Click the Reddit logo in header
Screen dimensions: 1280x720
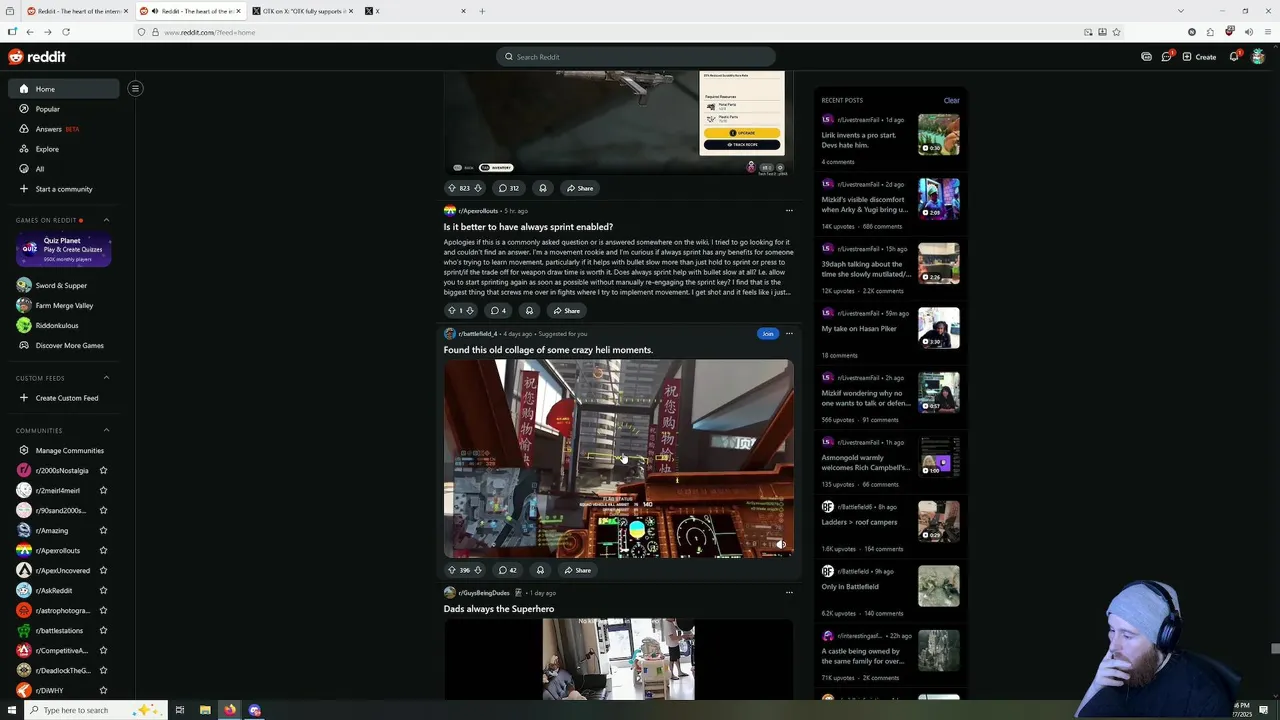[37, 57]
